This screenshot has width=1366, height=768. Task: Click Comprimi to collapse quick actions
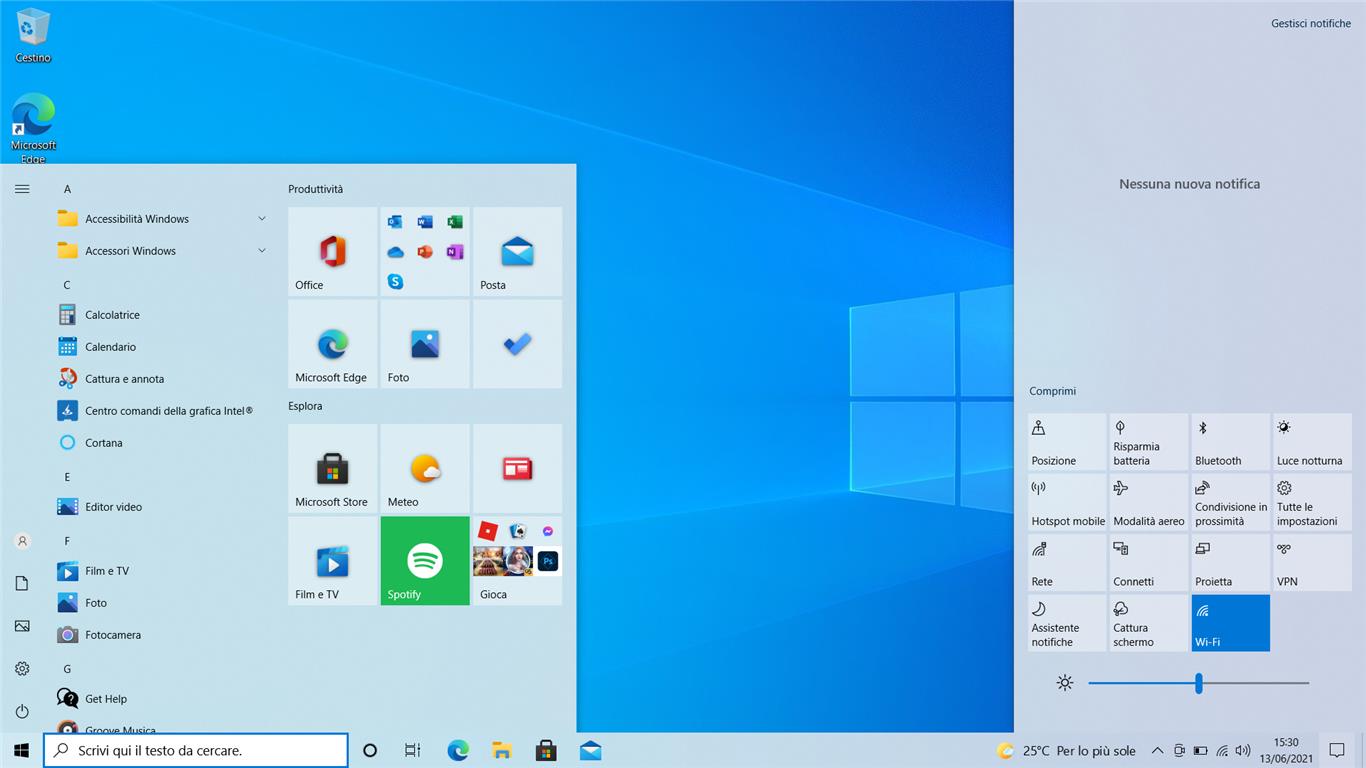[x=1052, y=391]
